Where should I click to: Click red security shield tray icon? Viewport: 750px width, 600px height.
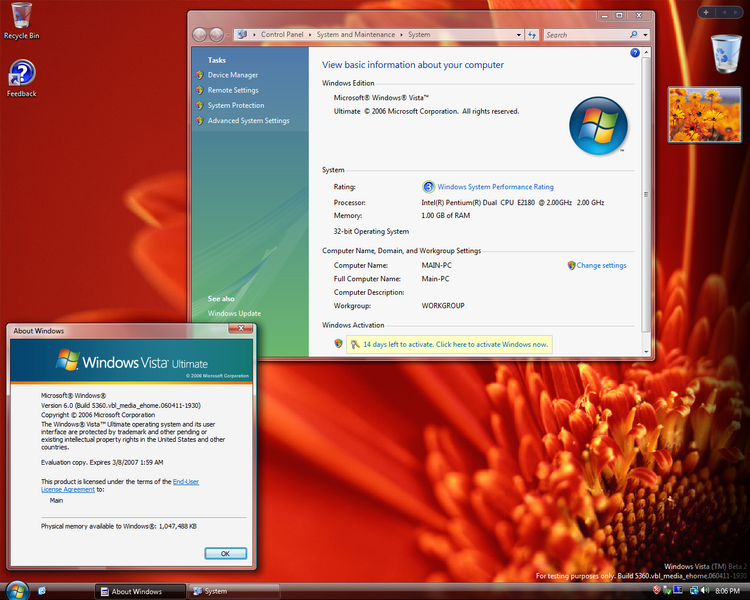pyautogui.click(x=657, y=590)
